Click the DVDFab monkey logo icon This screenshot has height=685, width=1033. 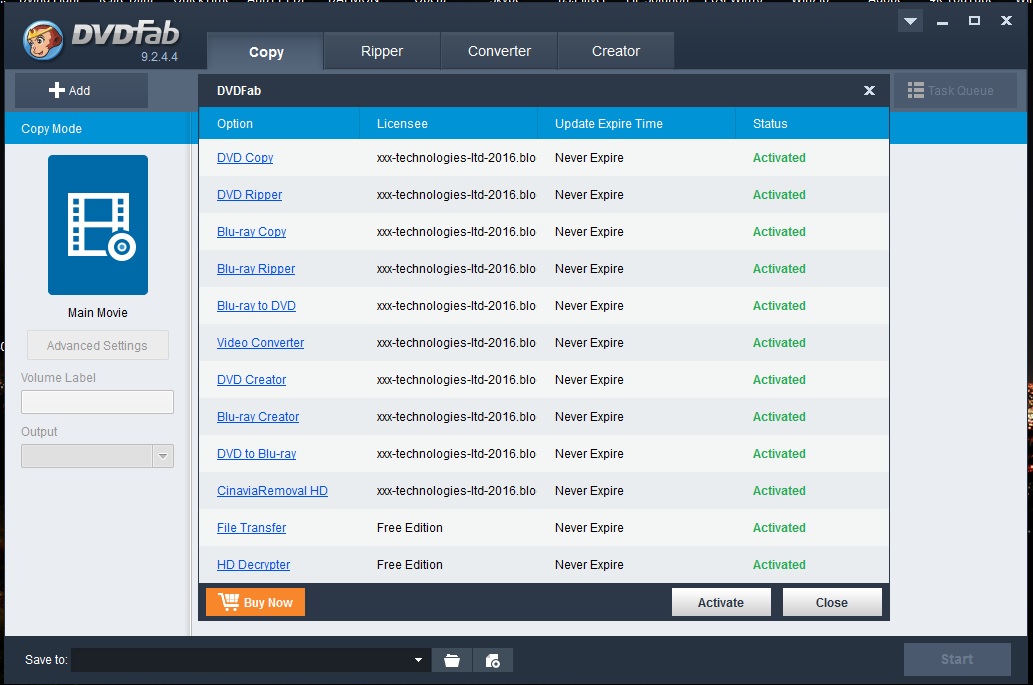43,40
